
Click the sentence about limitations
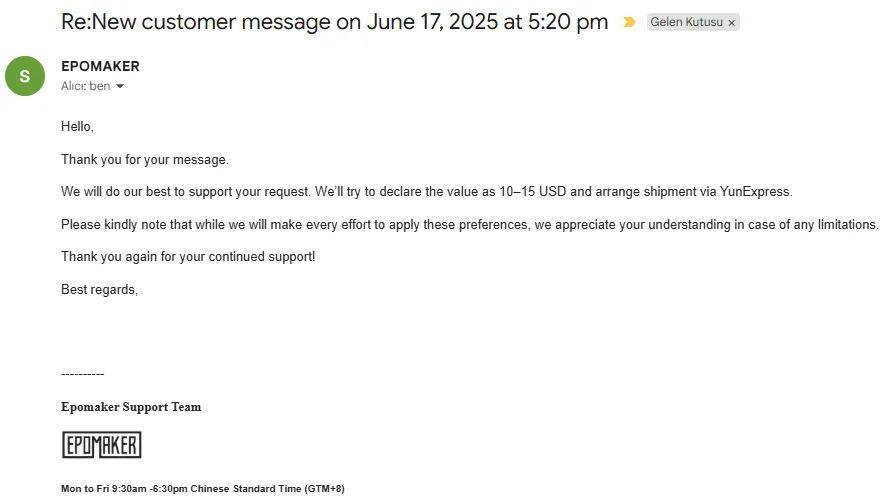pyautogui.click(x=469, y=225)
